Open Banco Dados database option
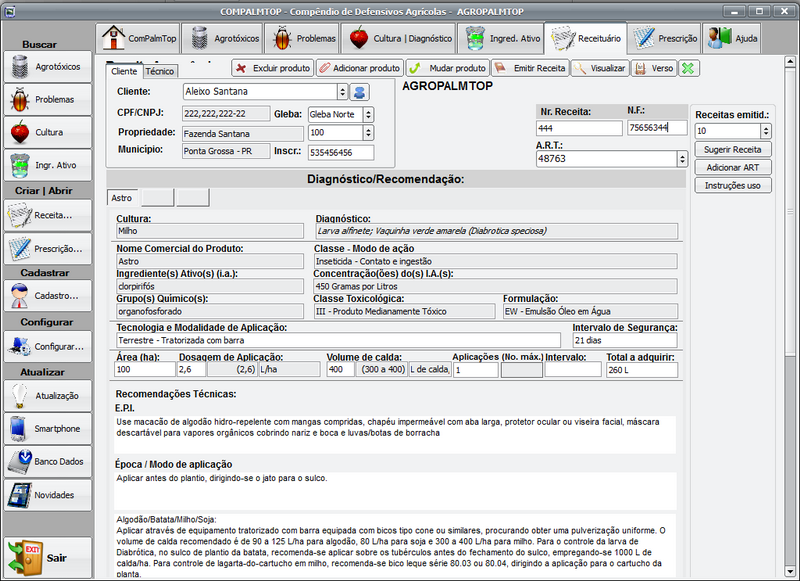 coord(47,462)
